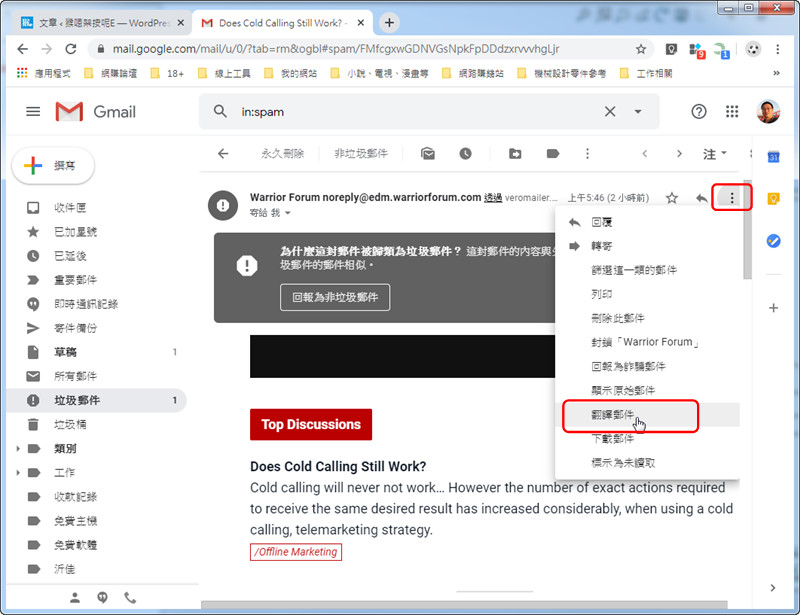This screenshot has height=615, width=800.
Task: Open 已延後 snoozed folder
Action: [97, 256]
